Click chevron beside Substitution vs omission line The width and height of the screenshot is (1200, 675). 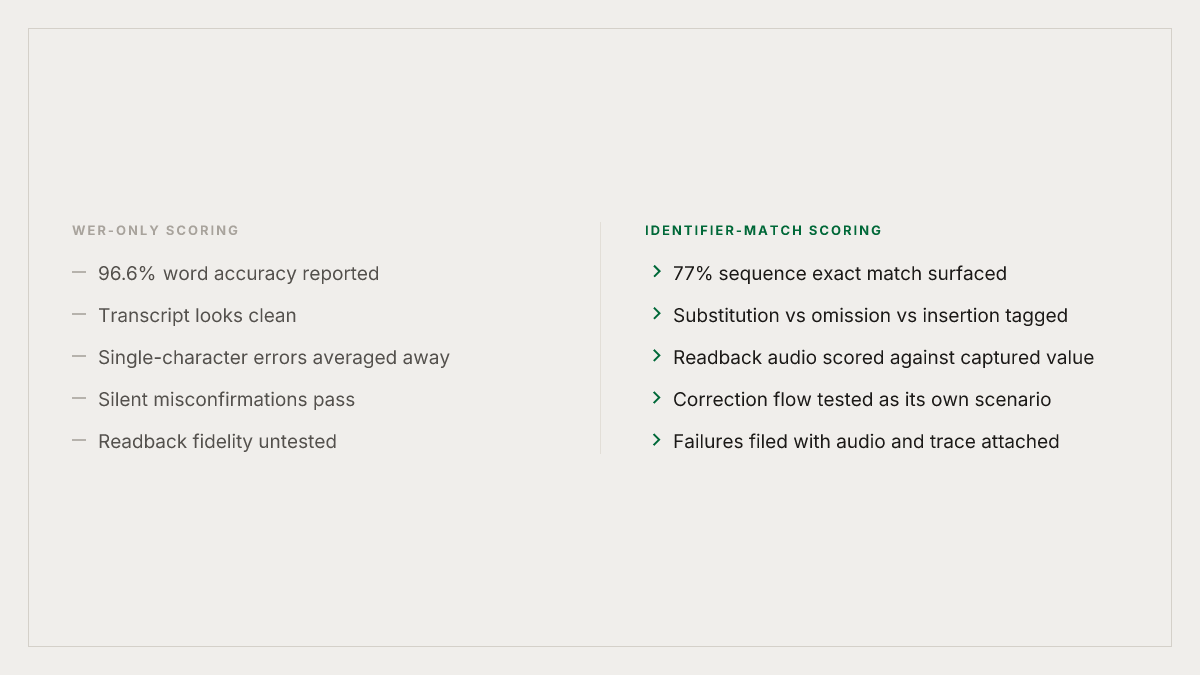tap(657, 314)
